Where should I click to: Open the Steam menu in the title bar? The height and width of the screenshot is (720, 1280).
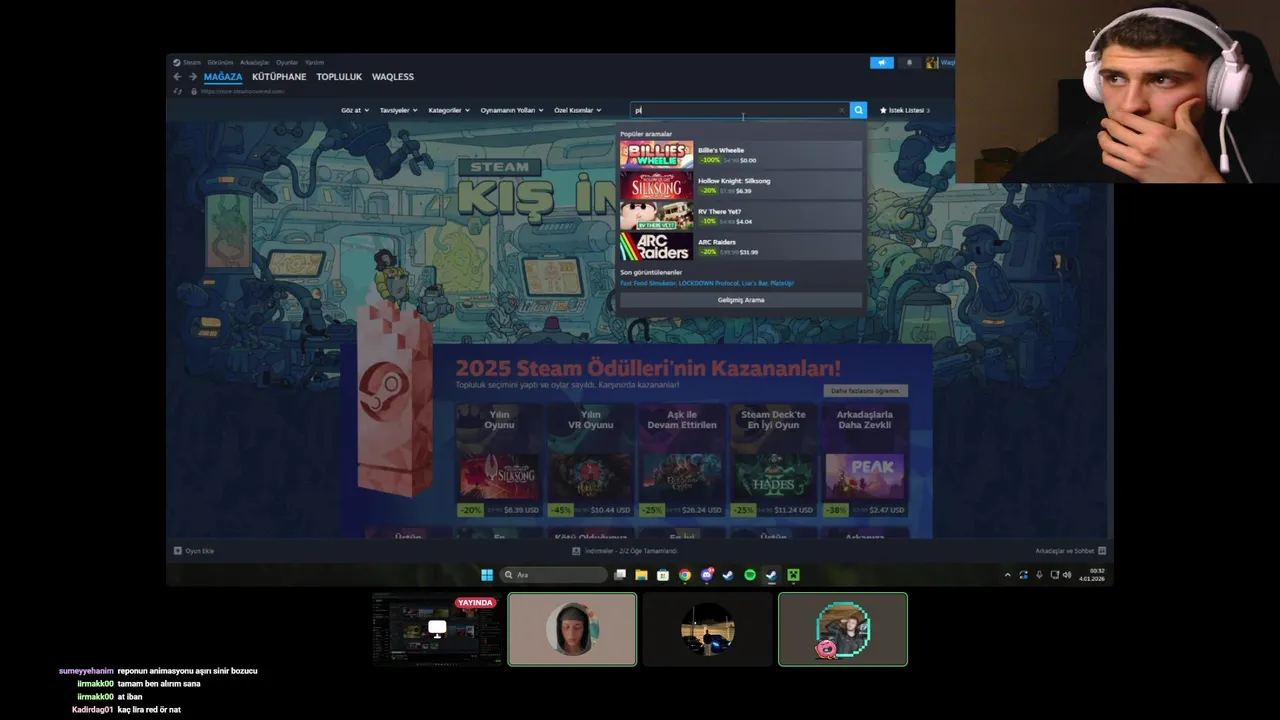(187, 62)
